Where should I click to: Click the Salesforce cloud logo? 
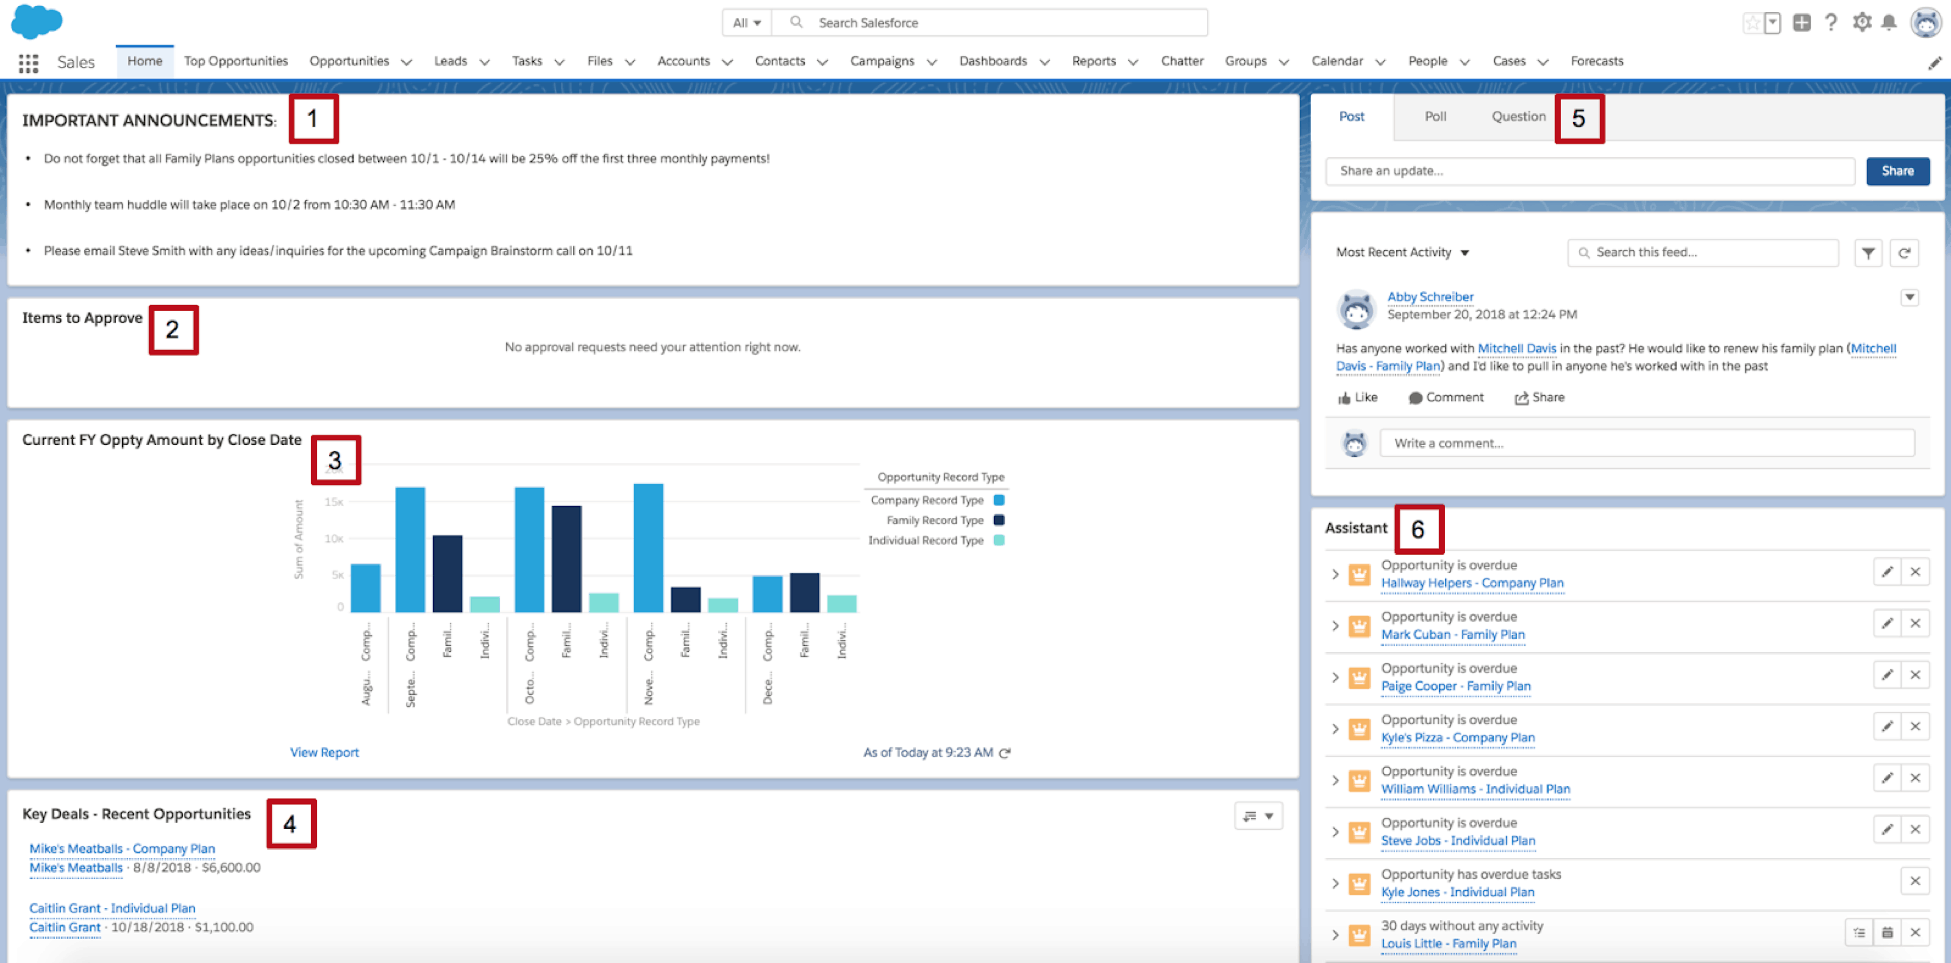tap(36, 21)
